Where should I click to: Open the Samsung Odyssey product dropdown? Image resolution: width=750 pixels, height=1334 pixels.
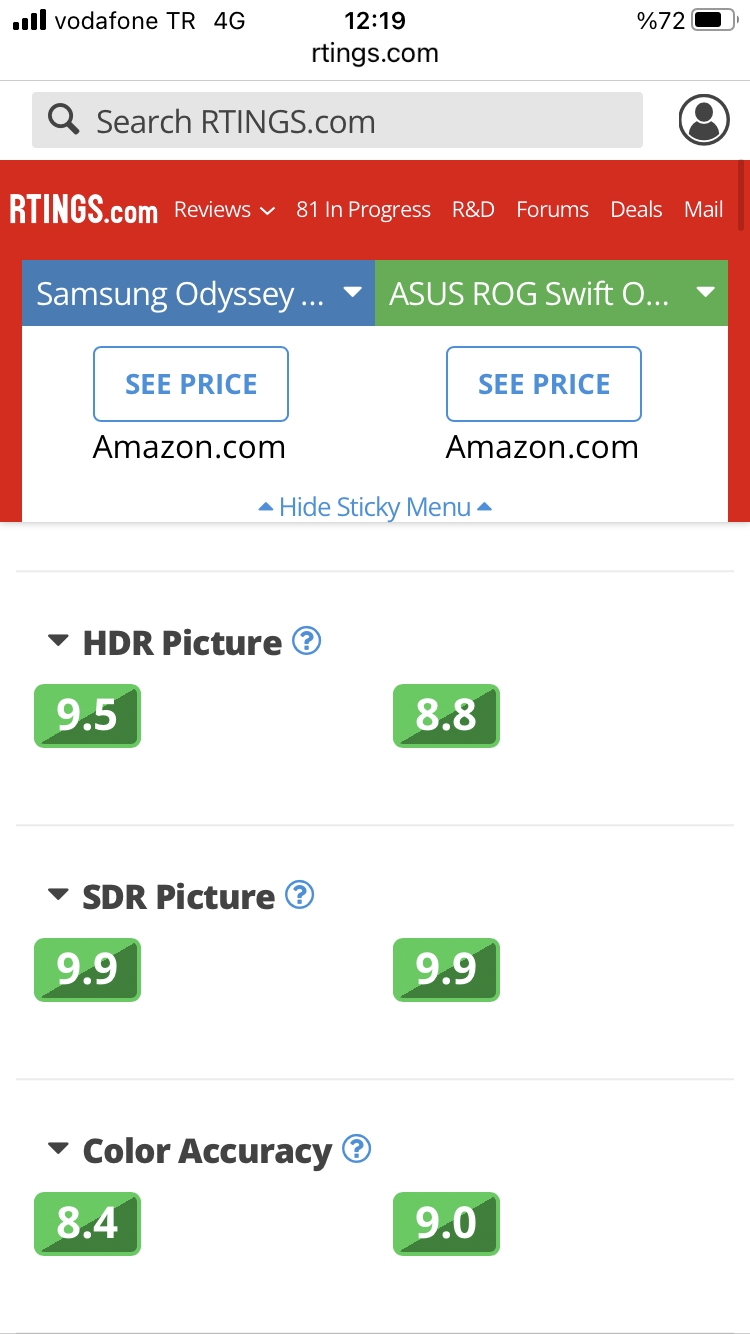click(198, 293)
